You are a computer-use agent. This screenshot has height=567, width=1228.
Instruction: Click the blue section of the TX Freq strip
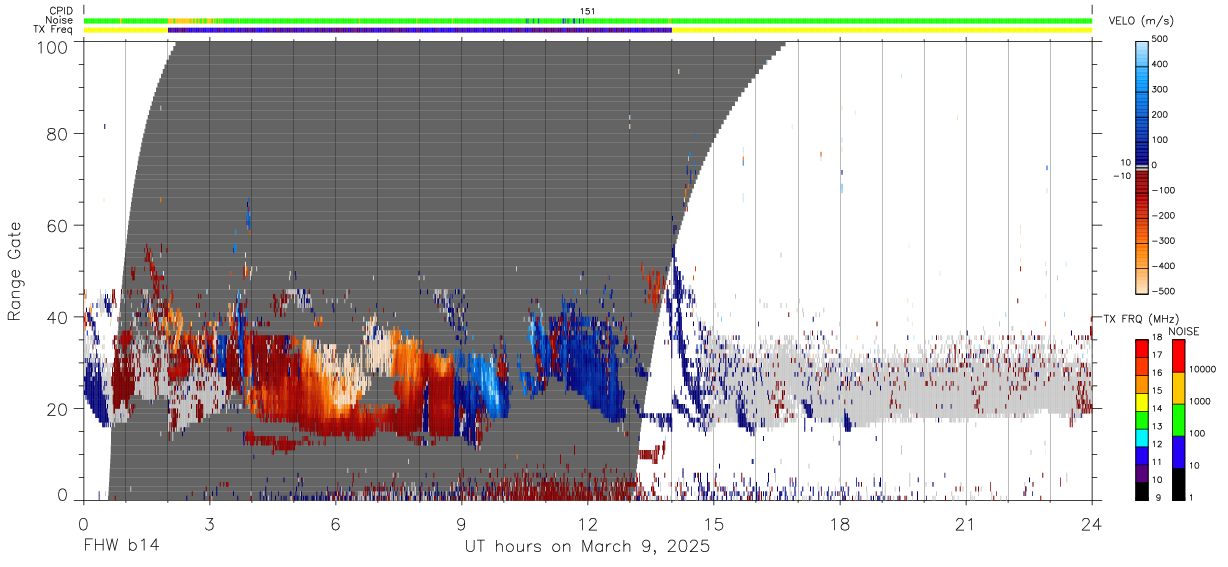pyautogui.click(x=420, y=30)
